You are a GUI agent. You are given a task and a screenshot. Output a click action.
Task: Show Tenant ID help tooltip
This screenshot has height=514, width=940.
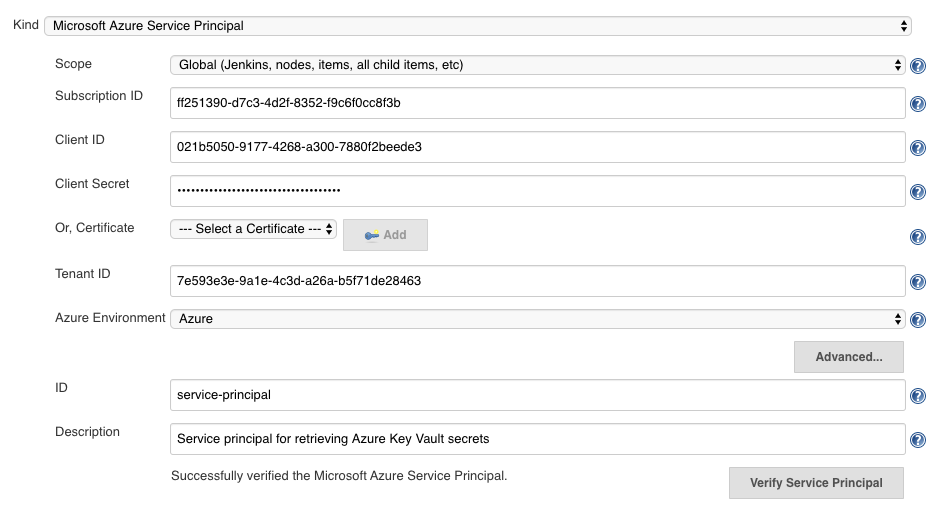coord(917,282)
